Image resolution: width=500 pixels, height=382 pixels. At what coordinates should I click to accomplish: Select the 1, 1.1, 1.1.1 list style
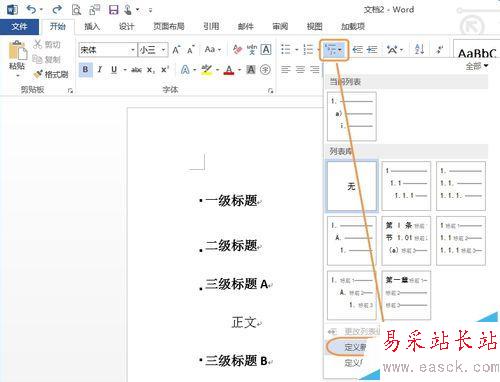pyautogui.click(x=406, y=186)
